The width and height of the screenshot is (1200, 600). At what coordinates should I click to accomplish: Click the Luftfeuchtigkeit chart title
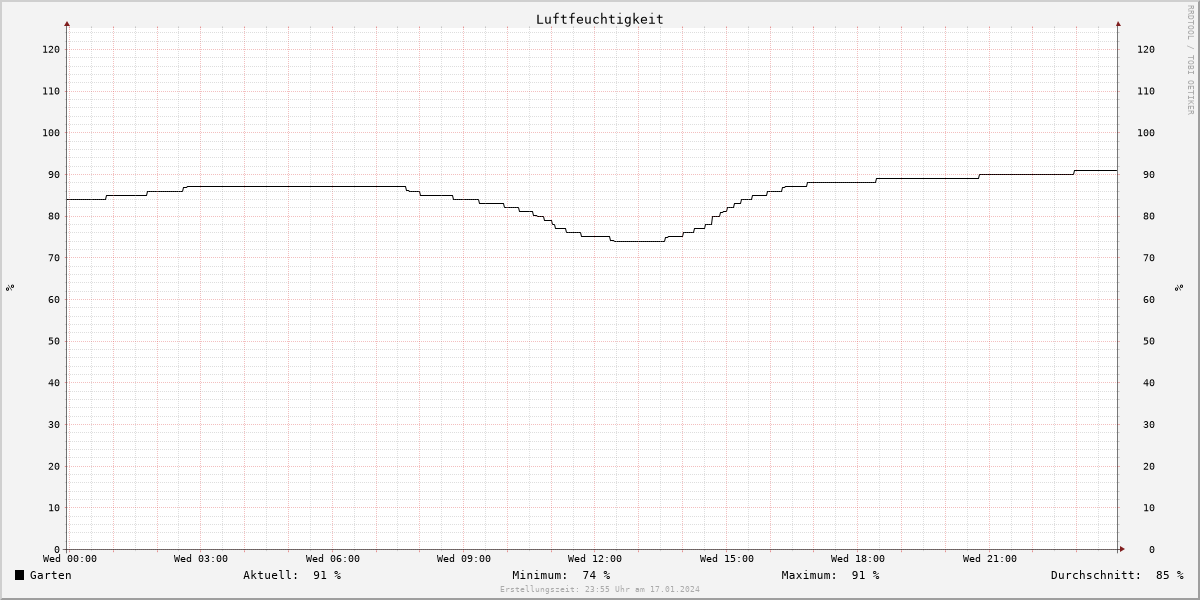(600, 19)
